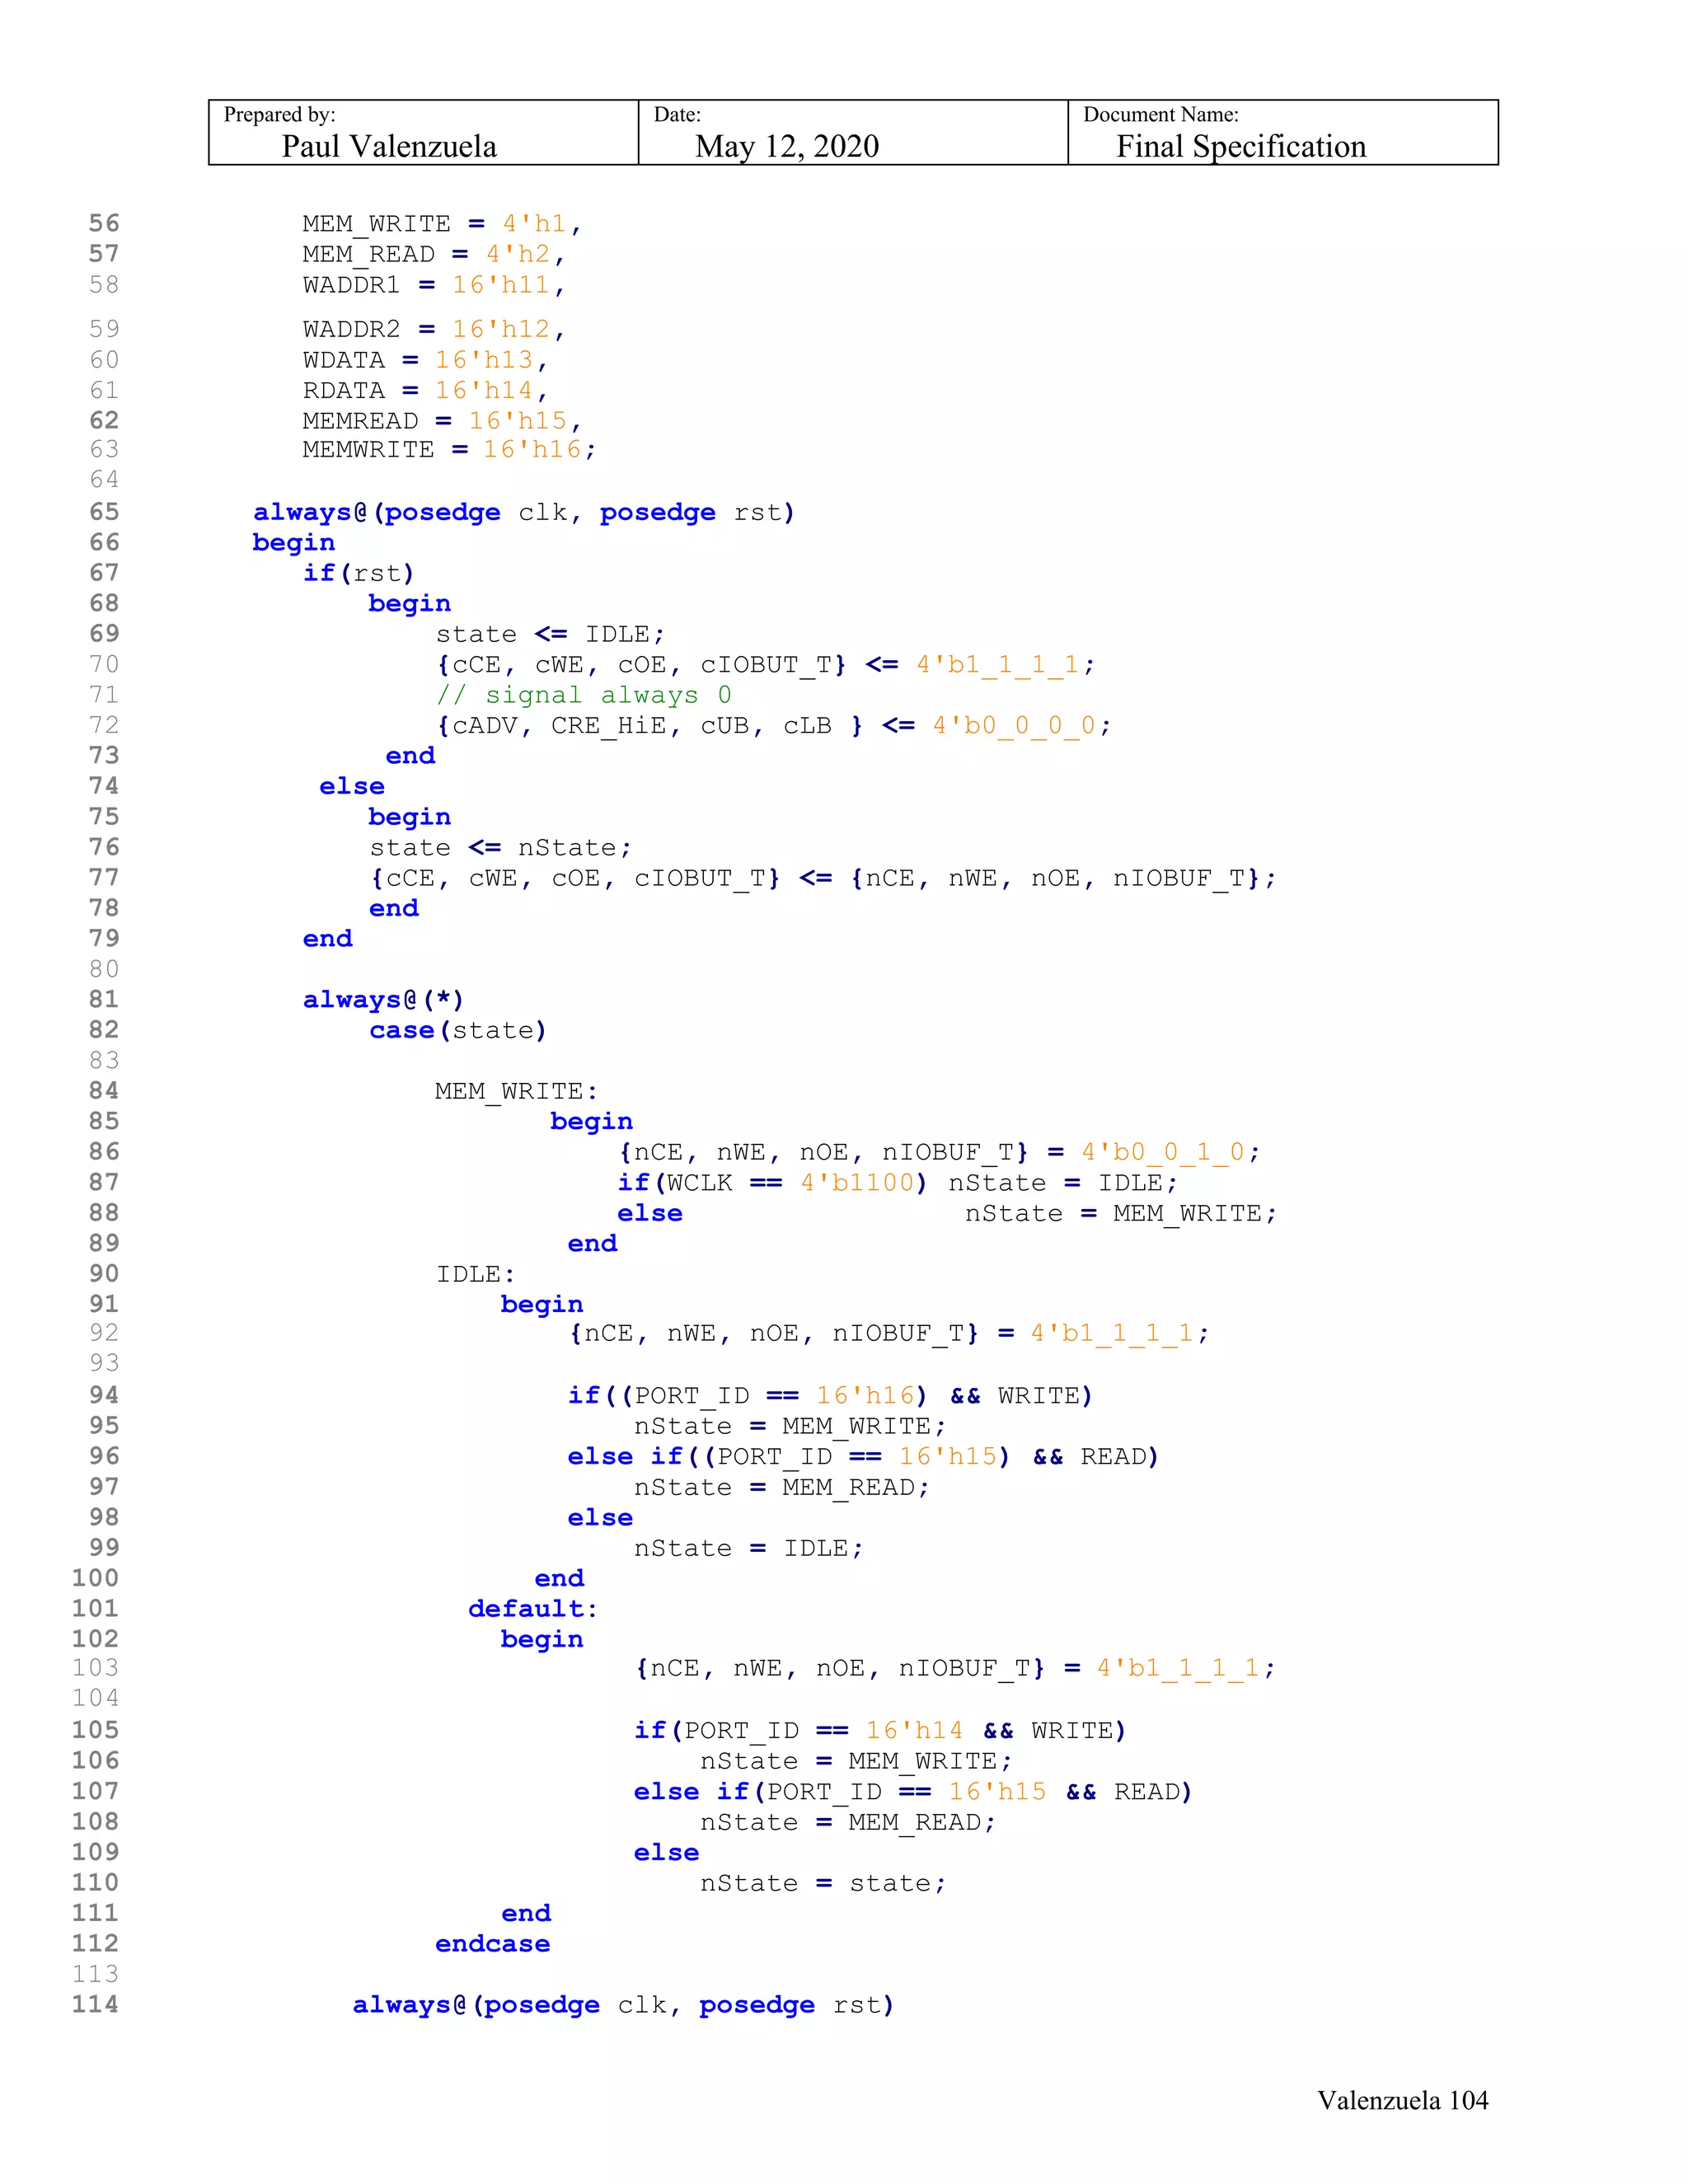Screen dimensions: 1688x2184
Task: Click the author name Paul Valenzuela
Action: pos(389,147)
